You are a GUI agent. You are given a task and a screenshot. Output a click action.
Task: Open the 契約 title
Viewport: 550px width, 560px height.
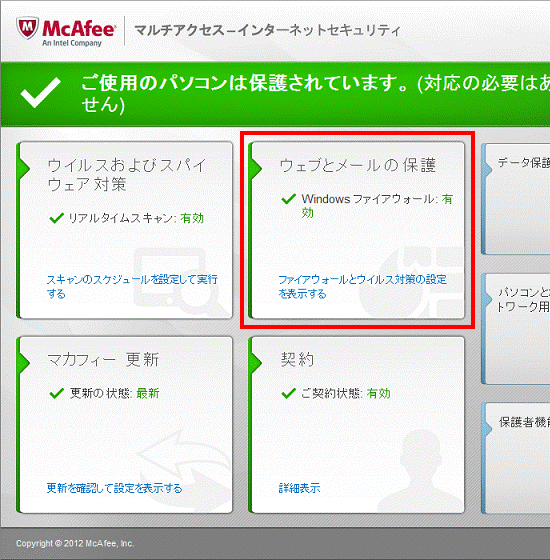[297, 359]
